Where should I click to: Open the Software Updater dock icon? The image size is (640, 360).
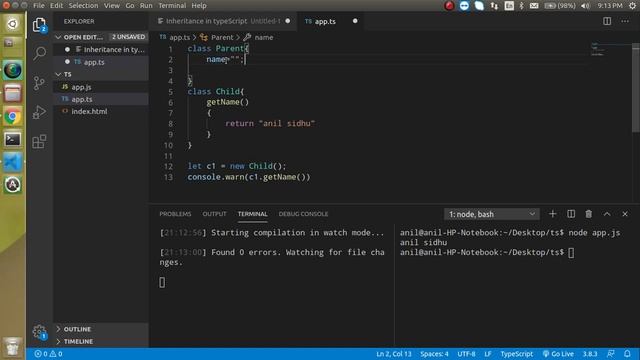click(x=13, y=185)
